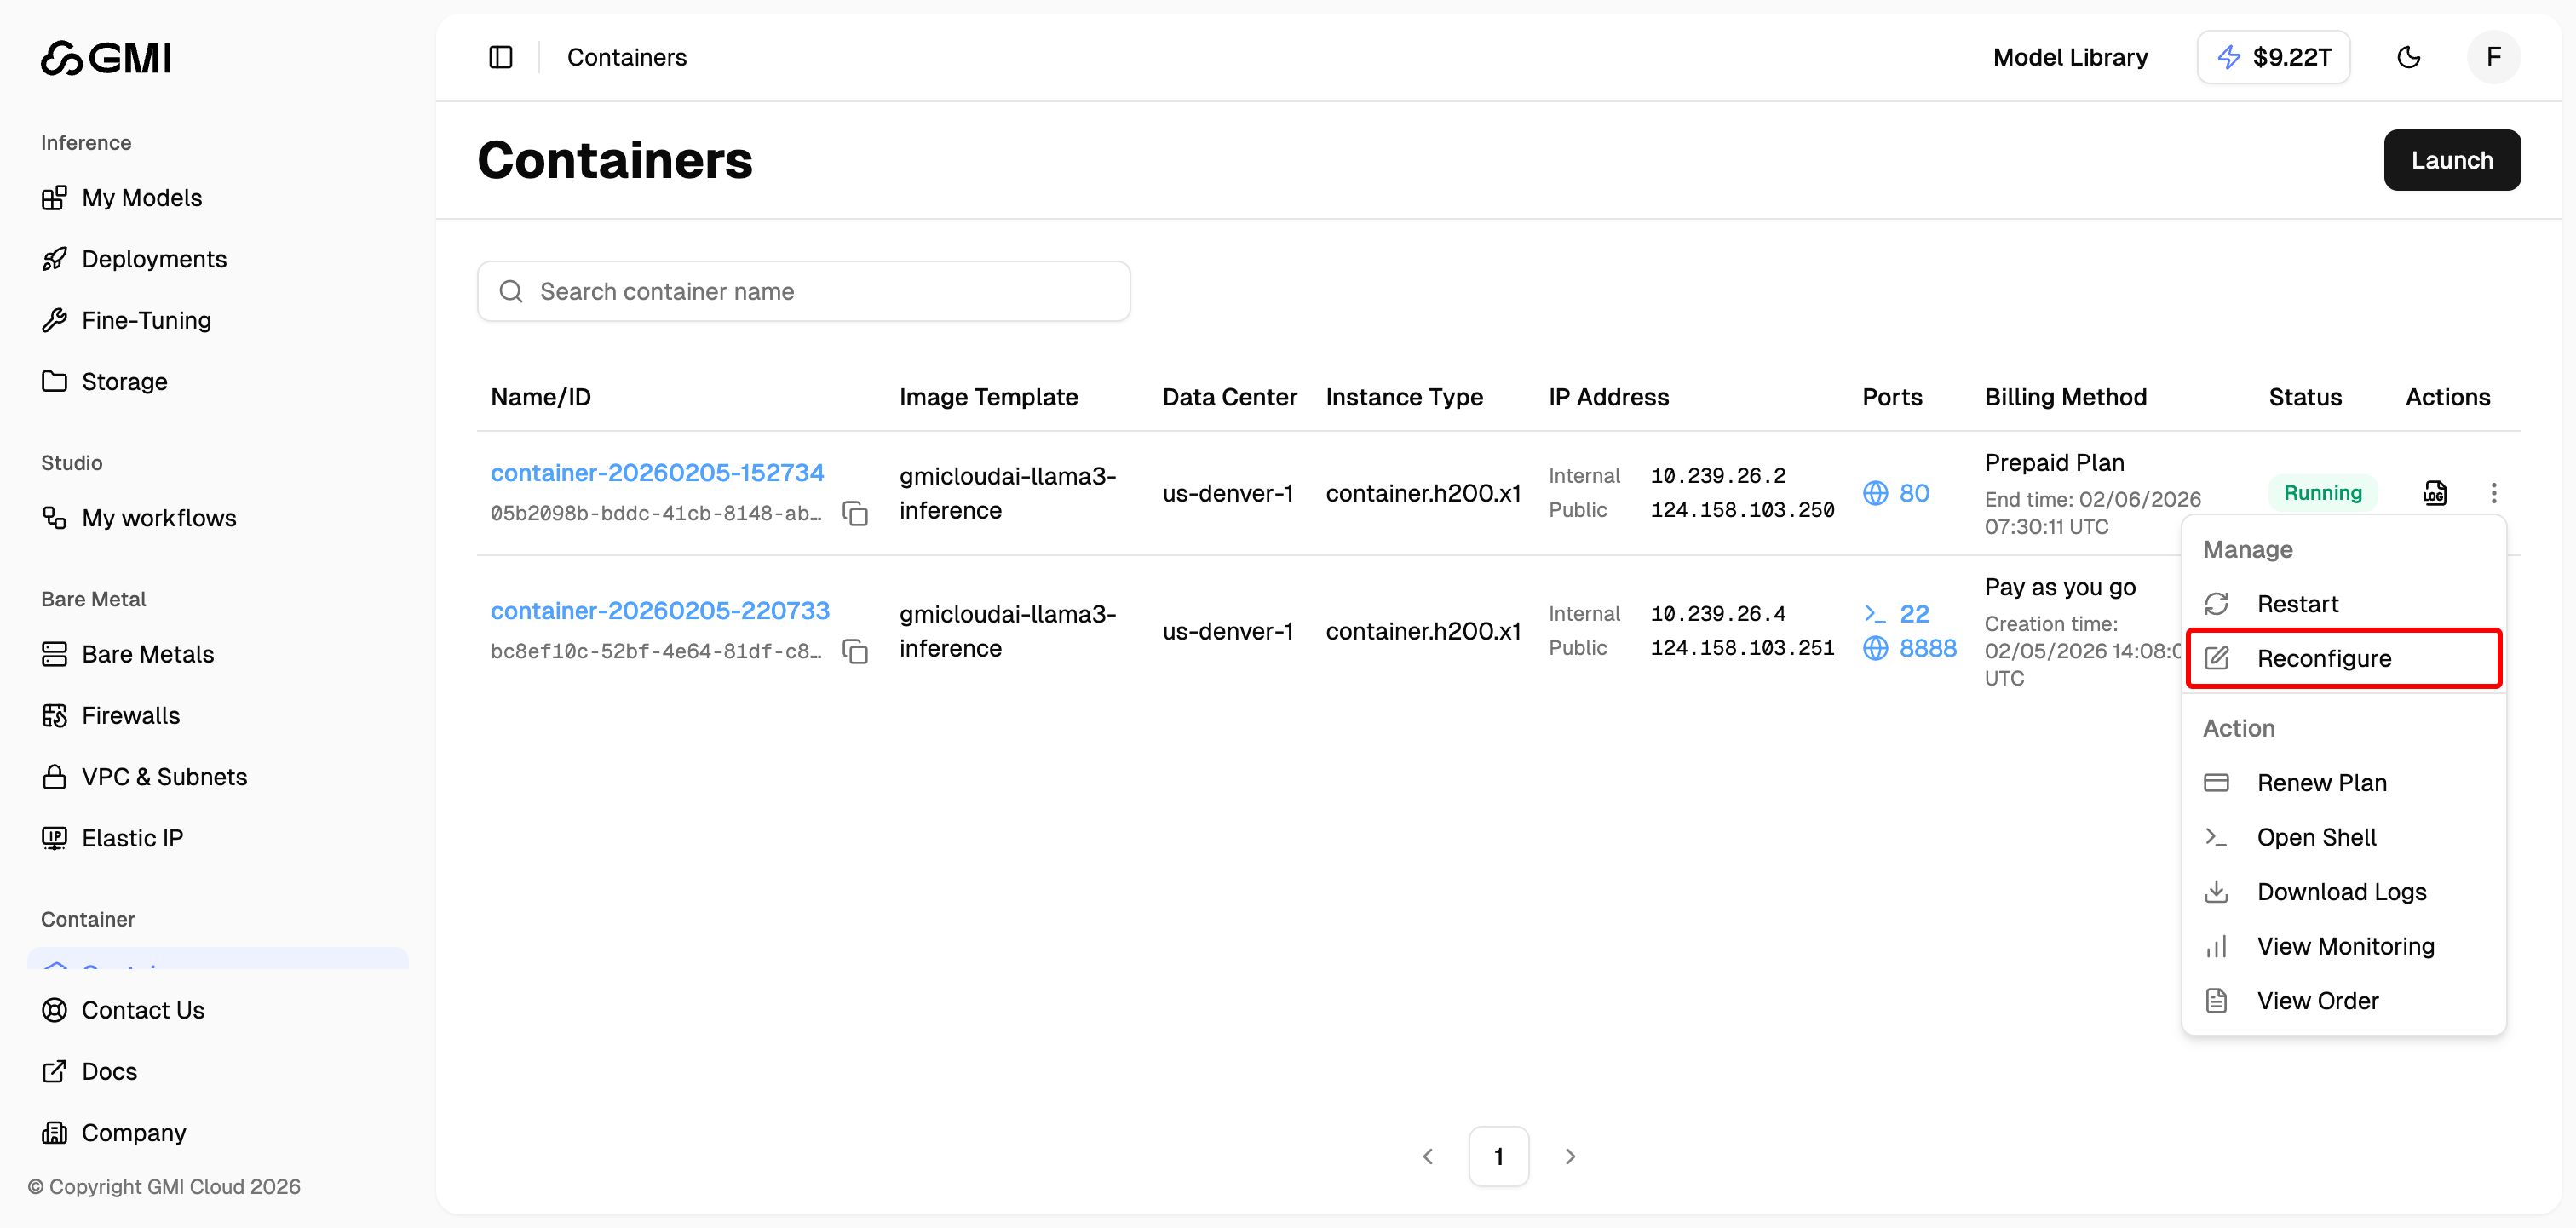The image size is (2576, 1228).
Task: Click the terminal icon beside port 22
Action: click(1874, 613)
